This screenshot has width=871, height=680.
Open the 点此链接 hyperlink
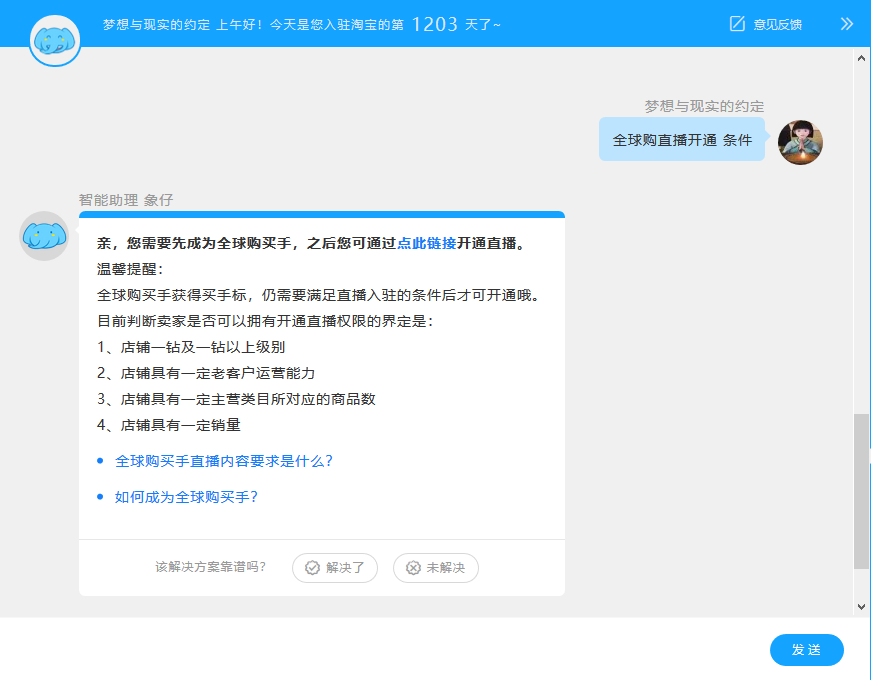[427, 243]
